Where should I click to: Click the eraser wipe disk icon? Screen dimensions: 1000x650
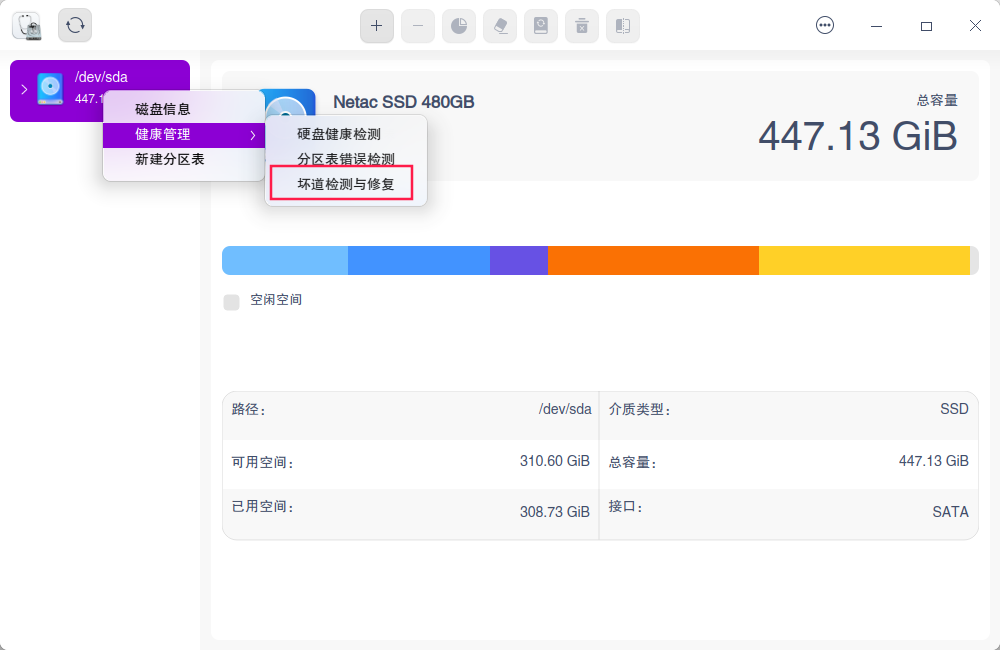pos(500,26)
